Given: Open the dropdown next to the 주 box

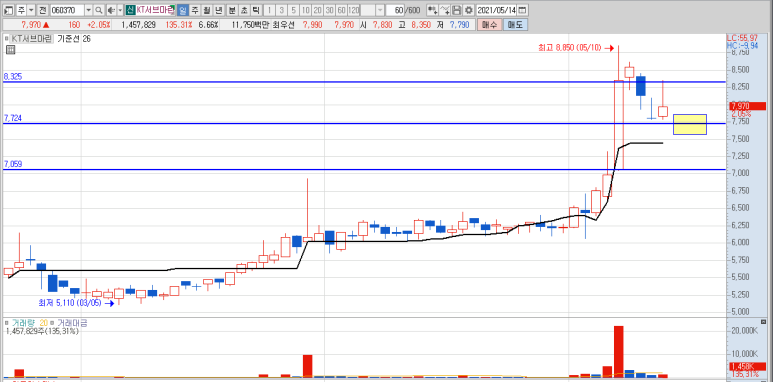Looking at the screenshot, I should coord(31,10).
